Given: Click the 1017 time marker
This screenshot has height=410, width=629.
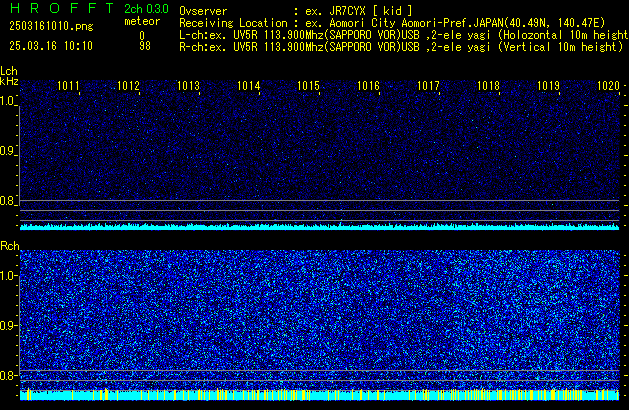Looking at the screenshot, I should coord(428,86).
